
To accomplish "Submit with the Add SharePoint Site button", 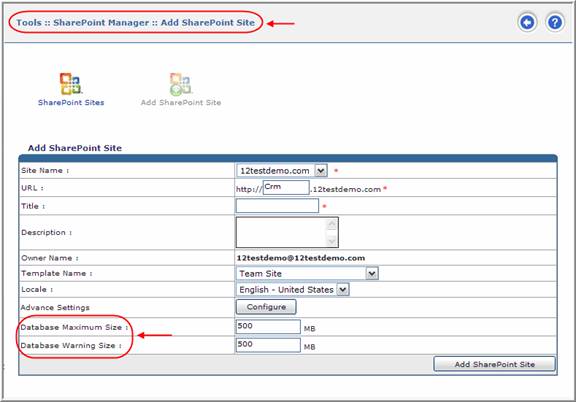I will pyautogui.click(x=494, y=364).
